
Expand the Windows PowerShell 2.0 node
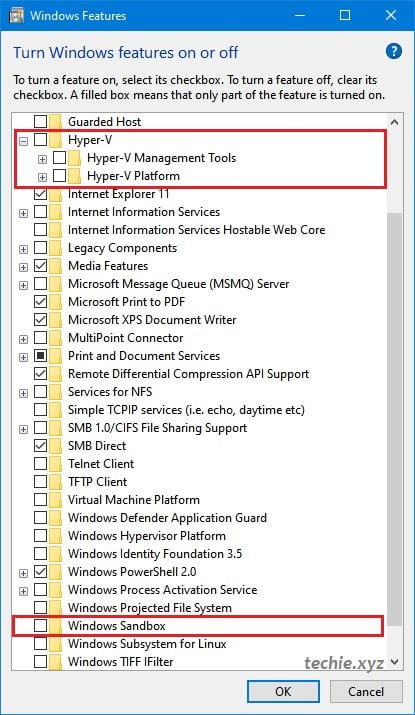click(x=23, y=573)
